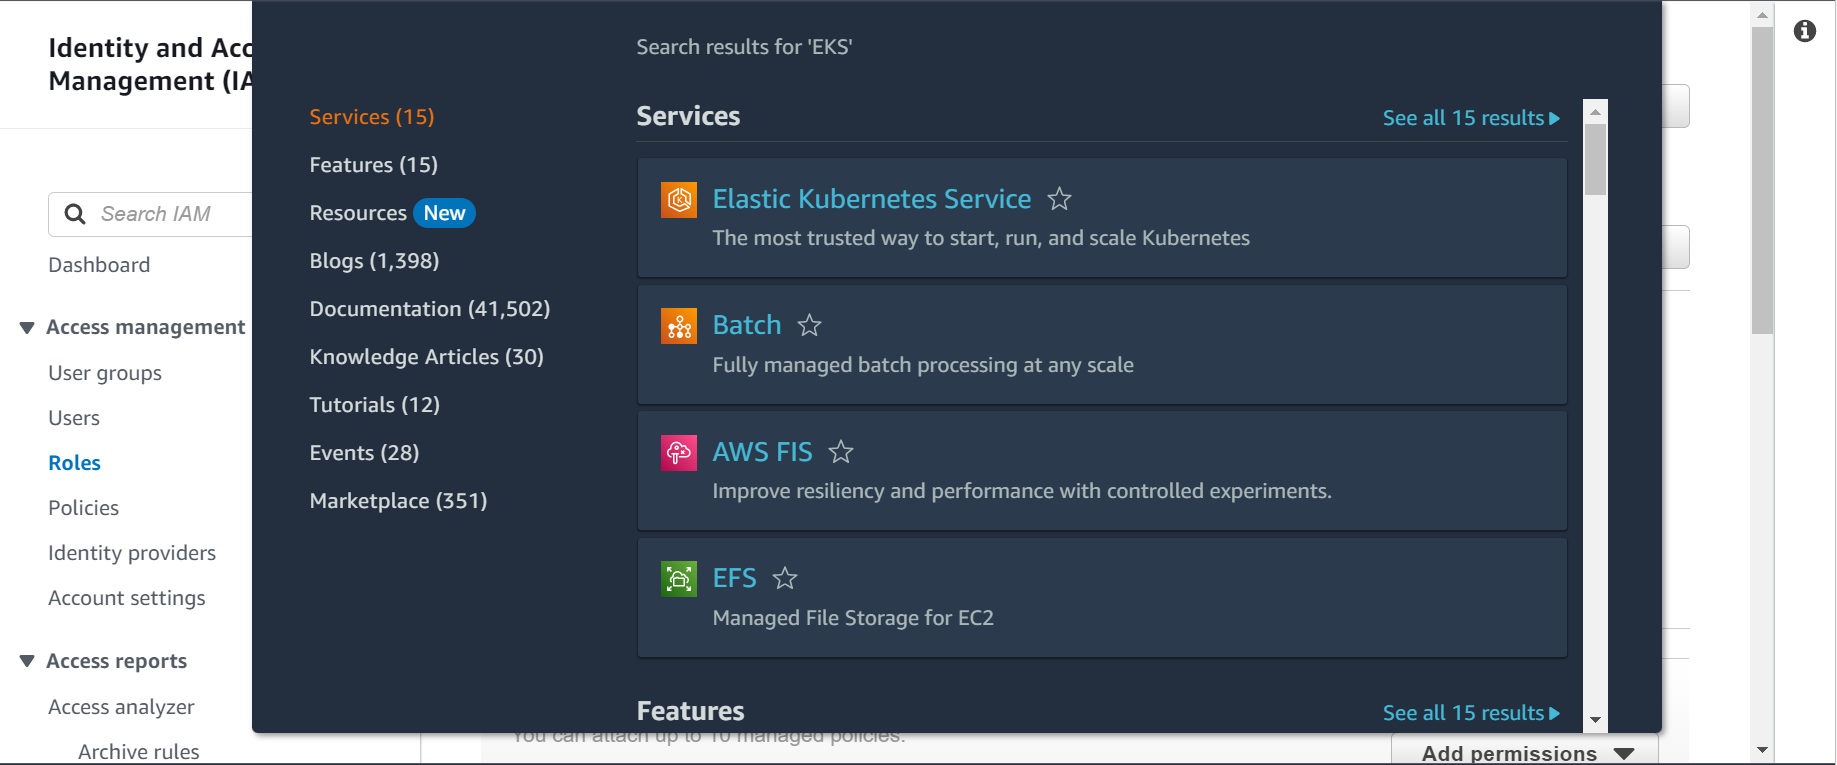Star the AWS FIS service
The image size is (1837, 765).
841,452
